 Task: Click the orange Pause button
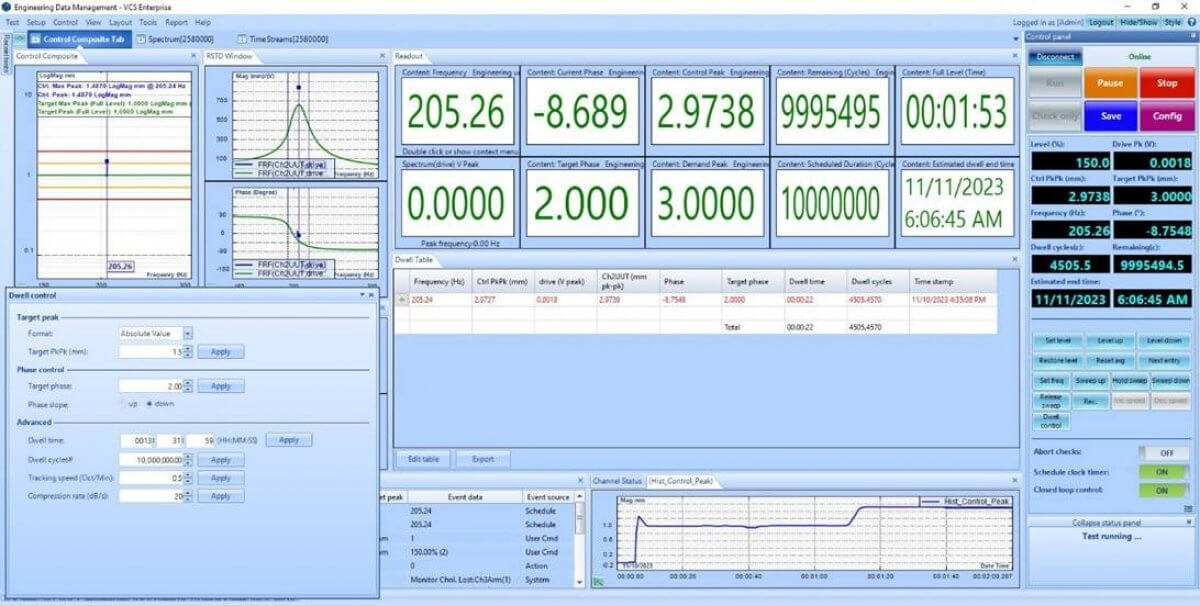click(x=1110, y=83)
